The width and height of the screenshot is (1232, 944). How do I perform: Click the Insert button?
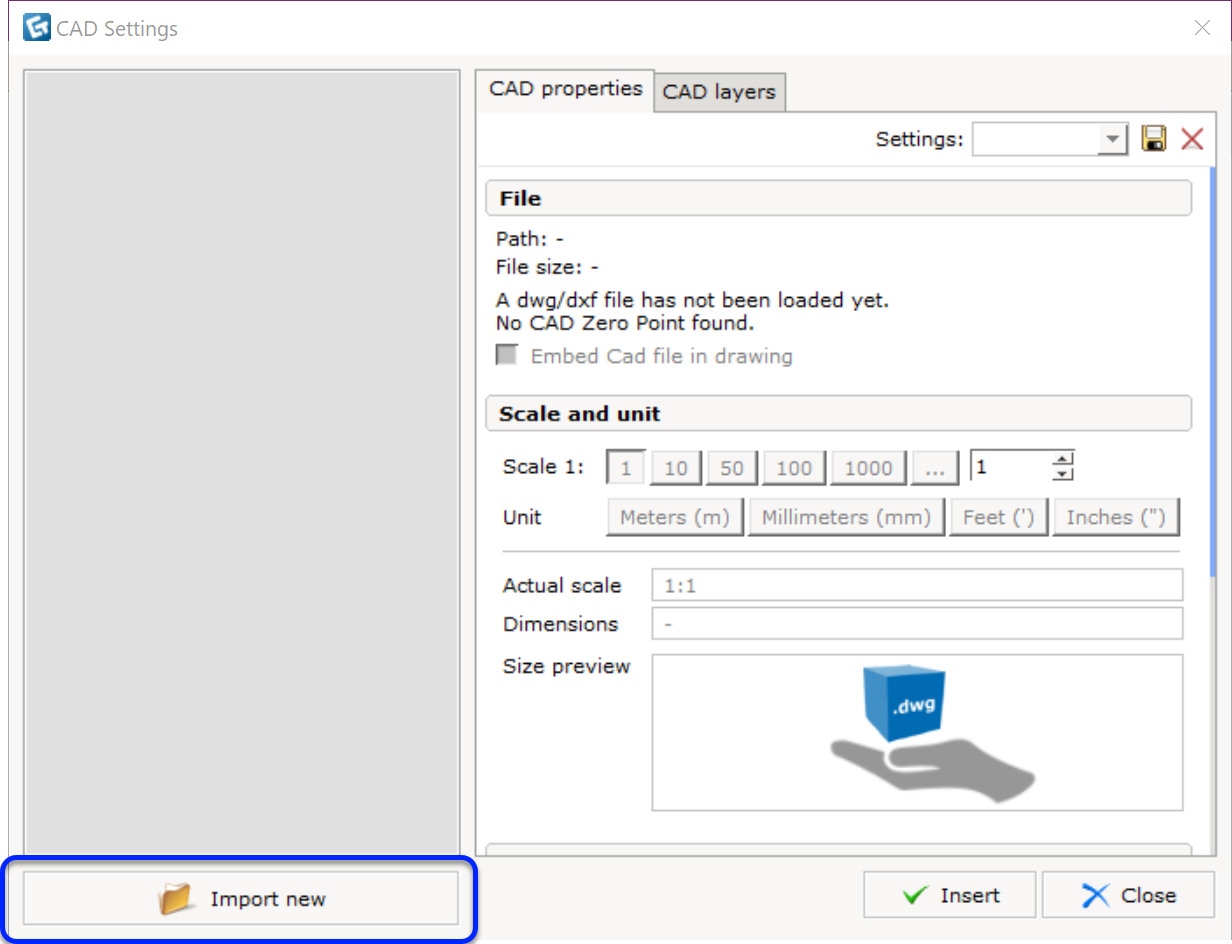point(949,895)
